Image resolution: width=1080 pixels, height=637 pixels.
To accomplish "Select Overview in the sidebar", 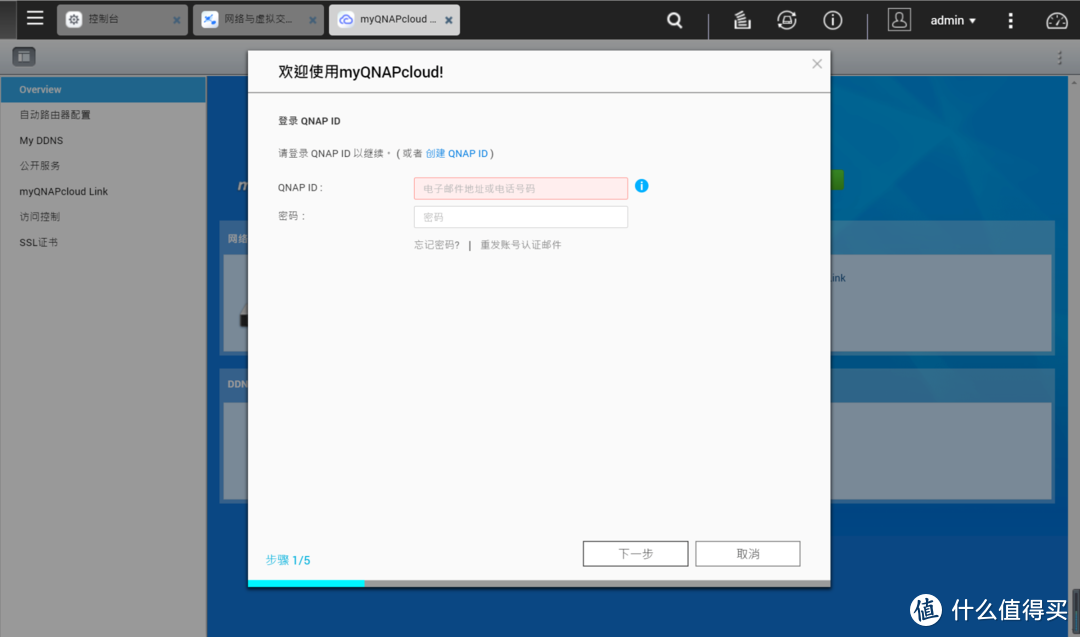I will [103, 90].
